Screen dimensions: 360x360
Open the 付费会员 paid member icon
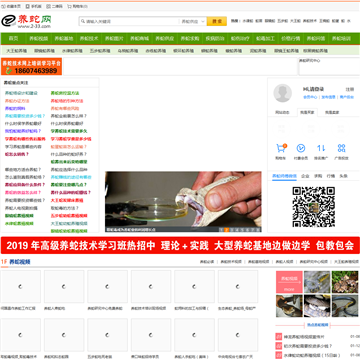pyautogui.click(x=301, y=148)
